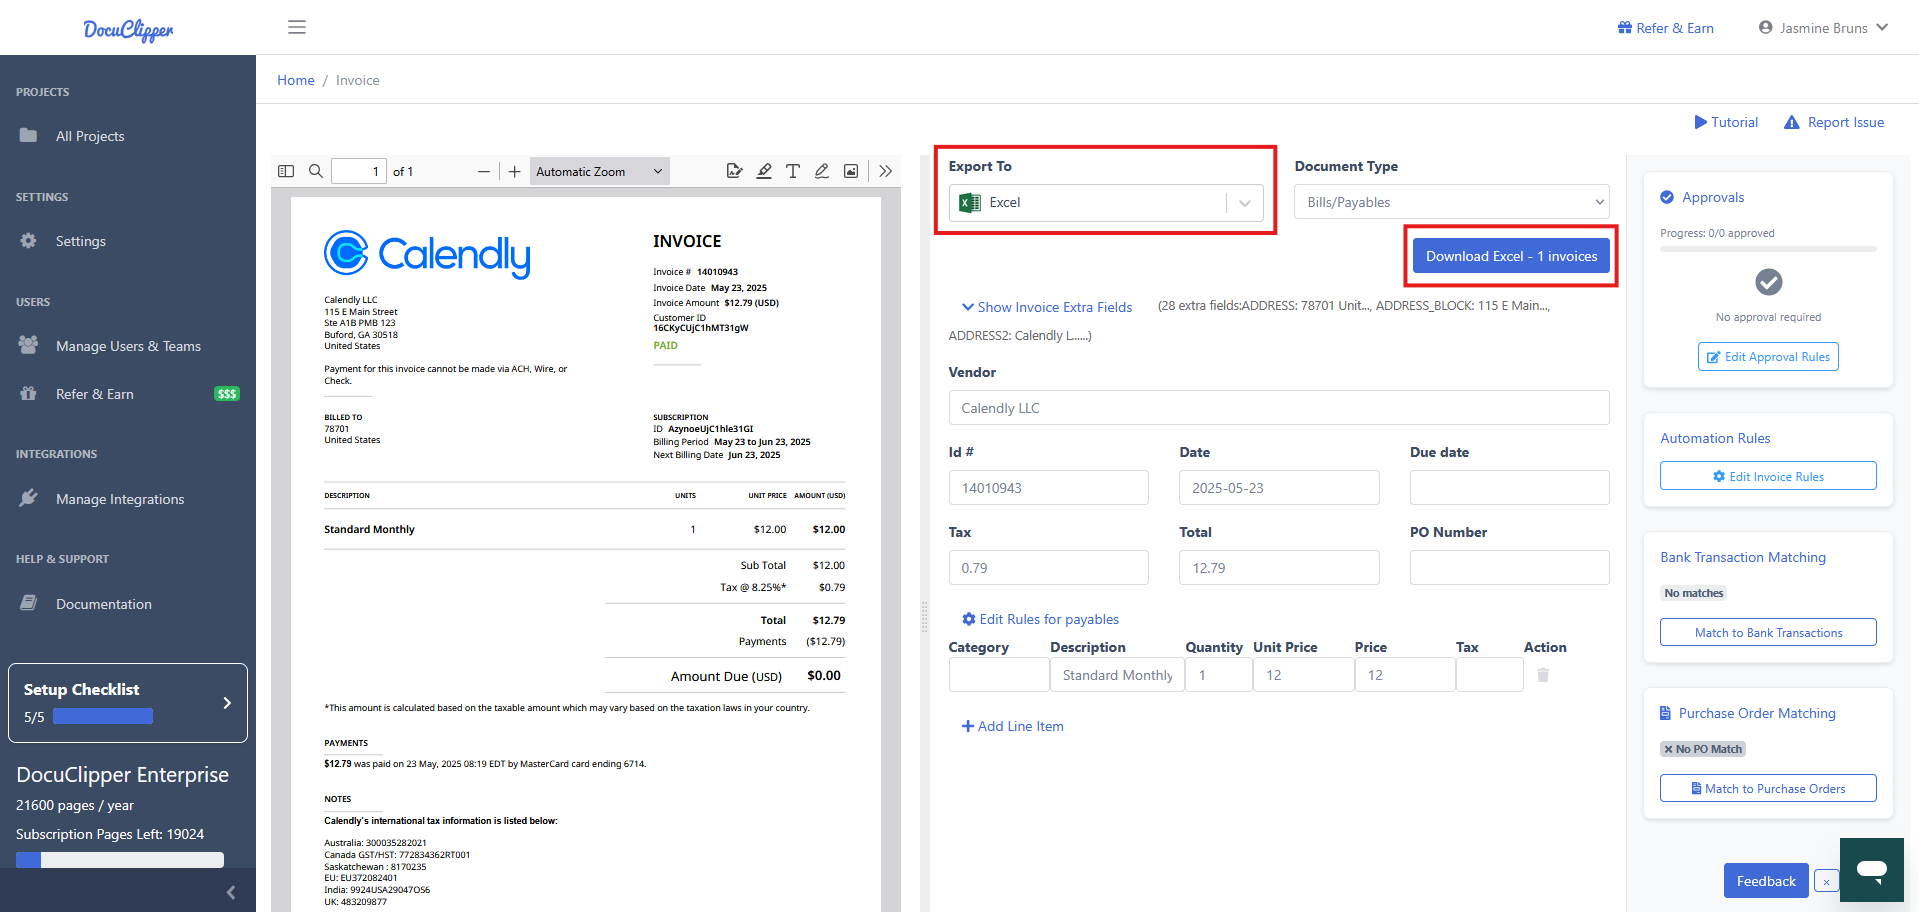Screen dimensions: 1919x912
Task: Select All Projects in the sidebar
Action: click(x=90, y=136)
